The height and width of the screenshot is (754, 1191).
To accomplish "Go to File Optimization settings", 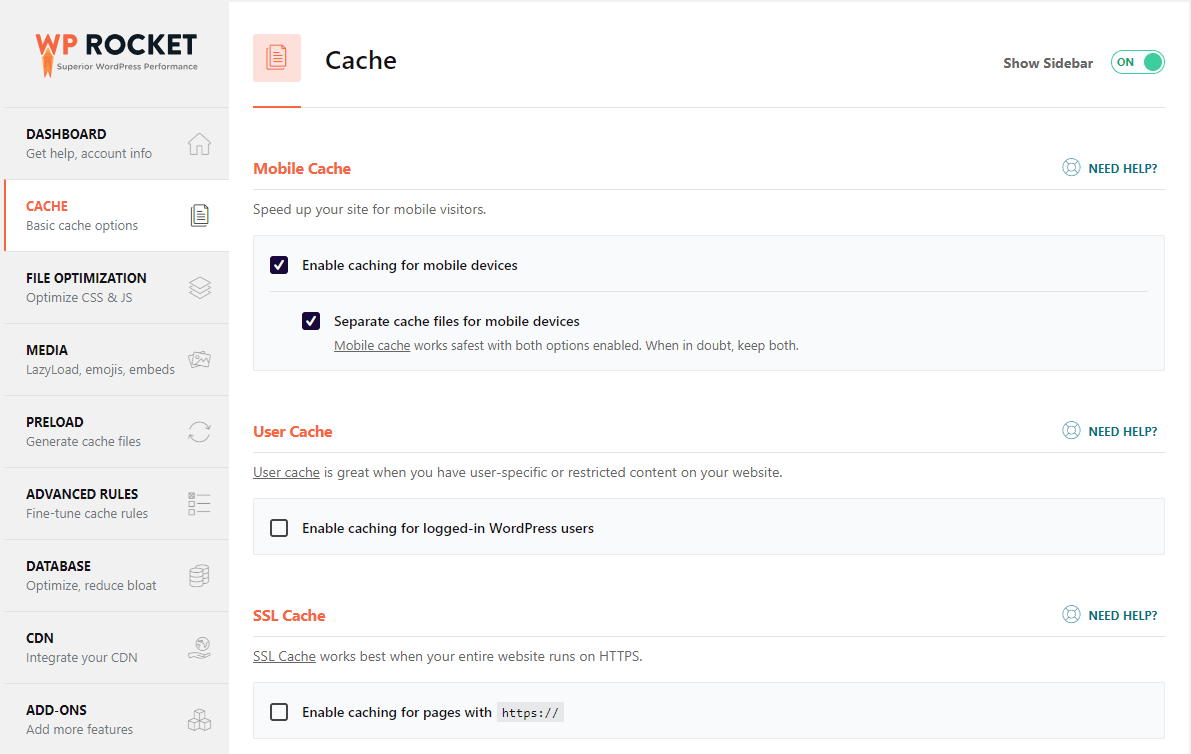I will 117,288.
